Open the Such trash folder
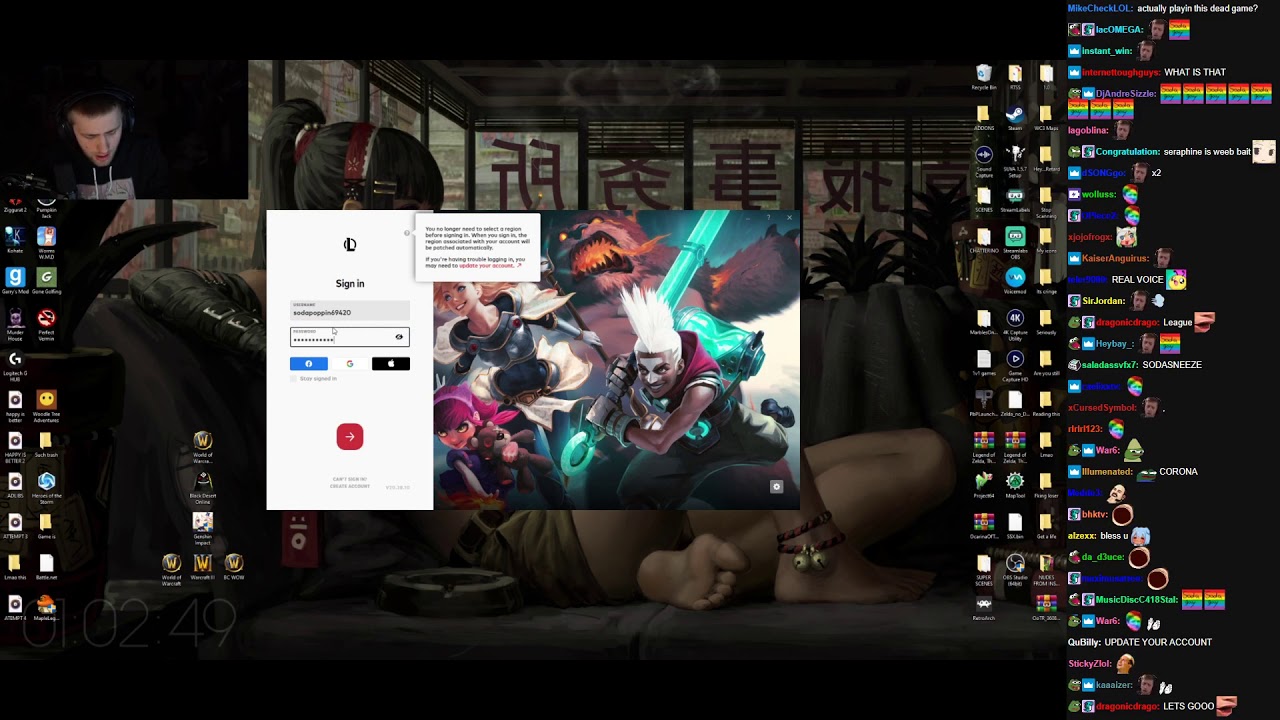Screen dimensions: 1280x720 [x=46, y=445]
